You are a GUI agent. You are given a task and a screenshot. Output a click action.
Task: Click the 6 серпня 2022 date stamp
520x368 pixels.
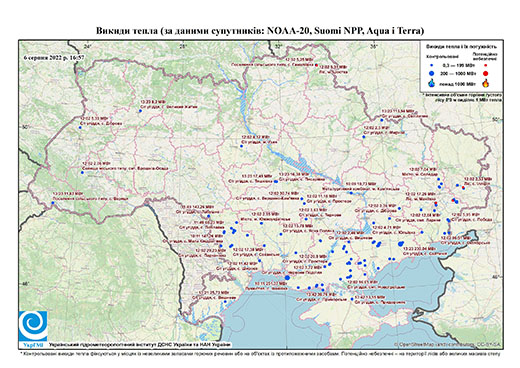[x=54, y=57]
